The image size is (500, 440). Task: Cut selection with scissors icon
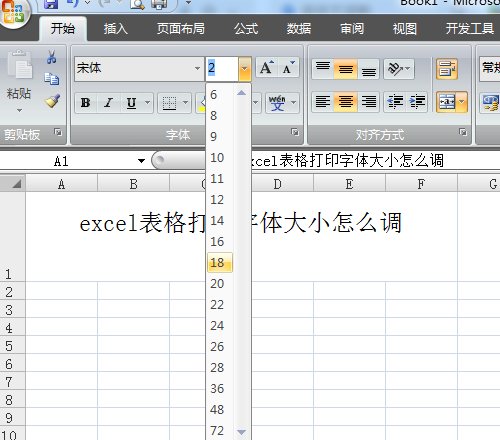click(51, 57)
